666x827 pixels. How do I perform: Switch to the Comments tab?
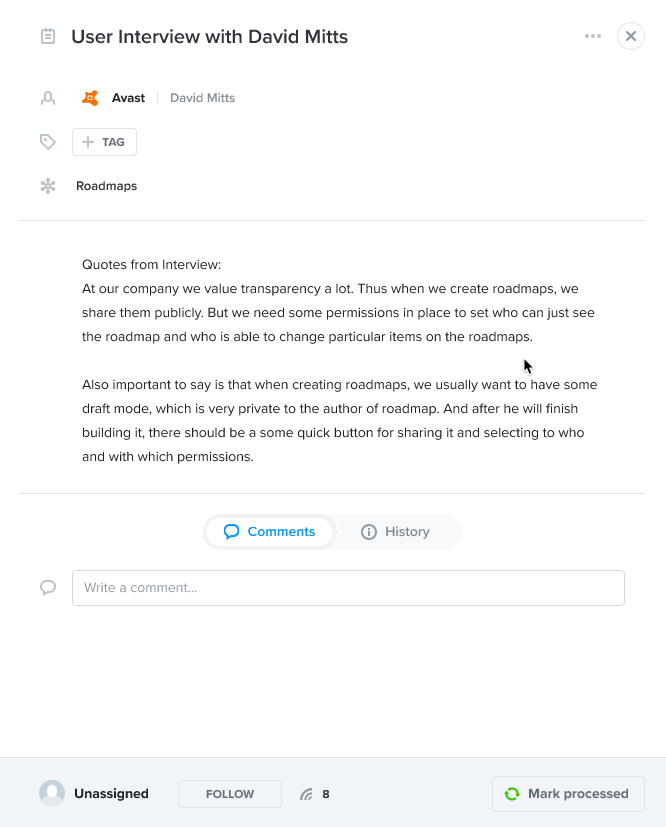(269, 532)
